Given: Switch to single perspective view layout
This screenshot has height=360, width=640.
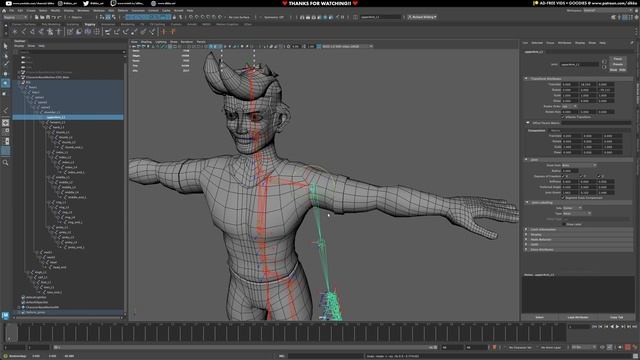Looking at the screenshot, I should (x=5, y=122).
